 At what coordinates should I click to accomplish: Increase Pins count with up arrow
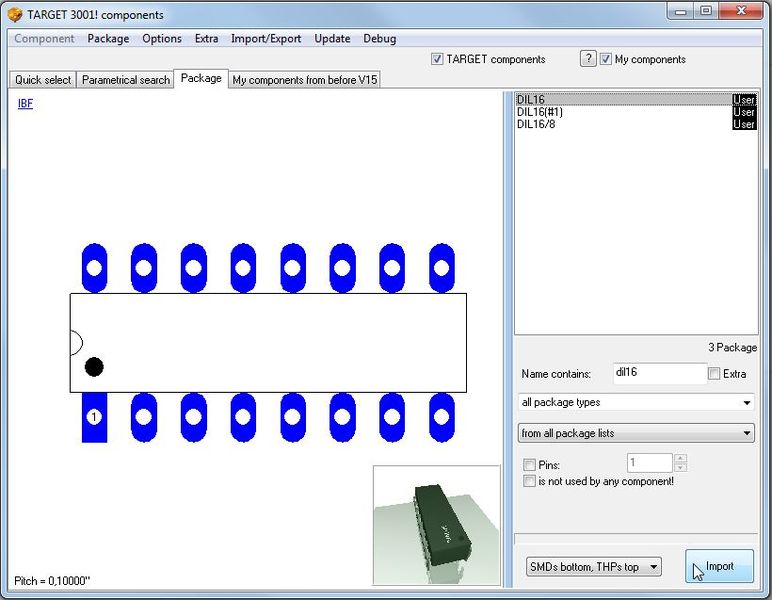[680, 458]
